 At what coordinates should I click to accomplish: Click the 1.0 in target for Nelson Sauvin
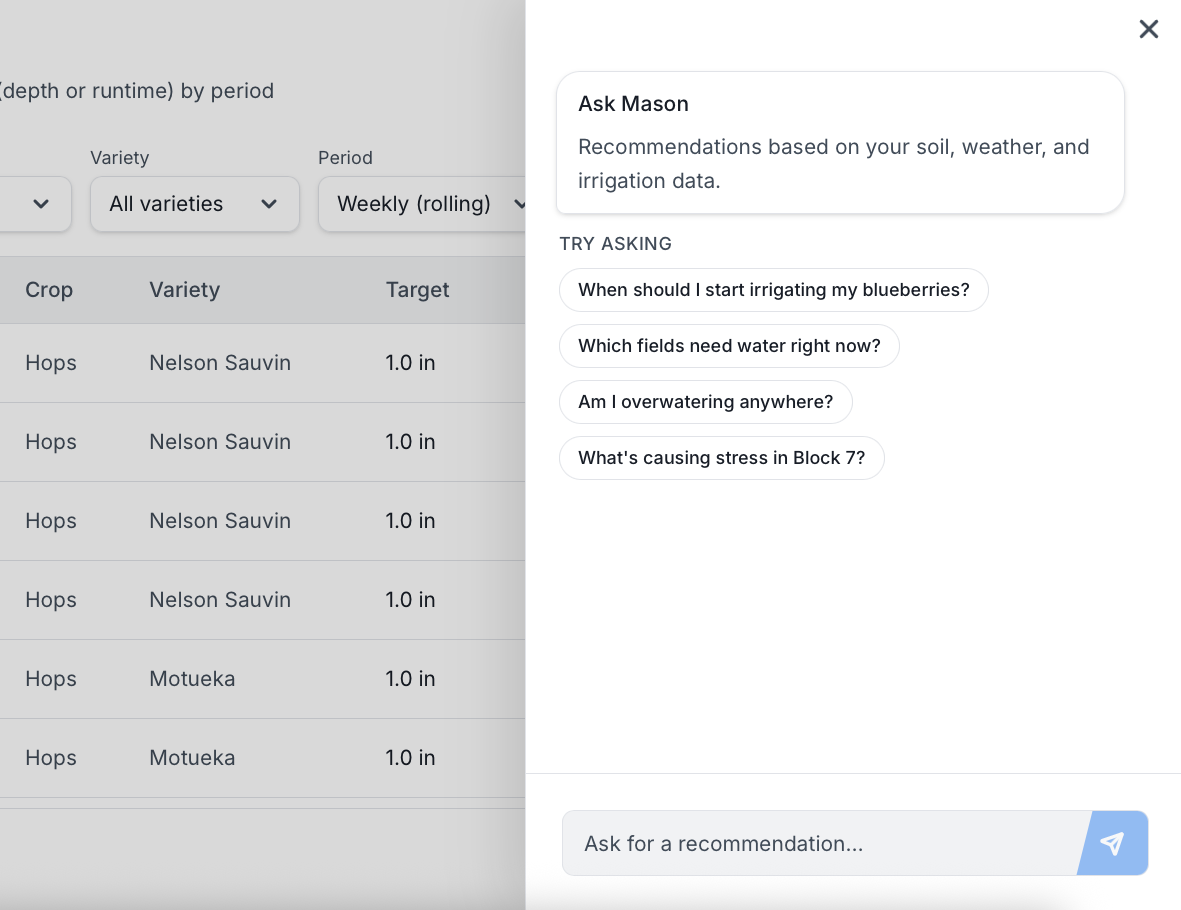(410, 362)
